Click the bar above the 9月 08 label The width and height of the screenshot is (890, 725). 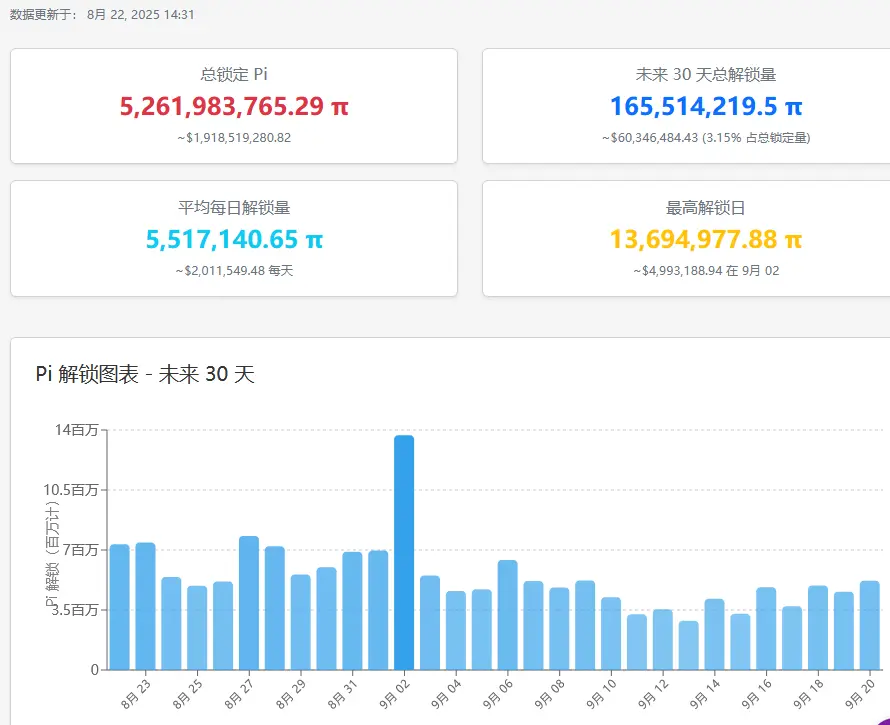559,629
